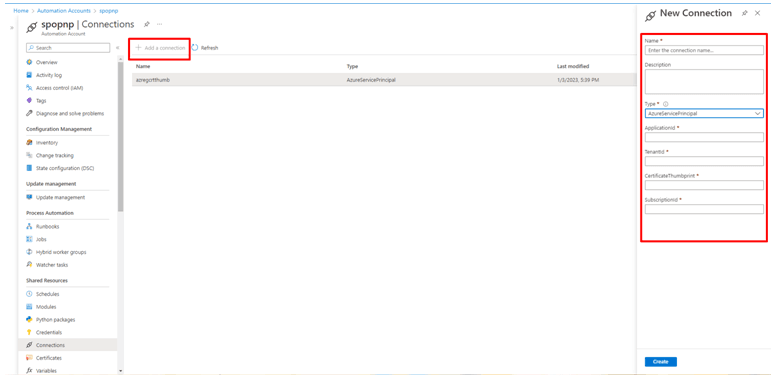Click the AzureServicePrincipal type cell
Screen dimensions: 777x380
tap(371, 80)
